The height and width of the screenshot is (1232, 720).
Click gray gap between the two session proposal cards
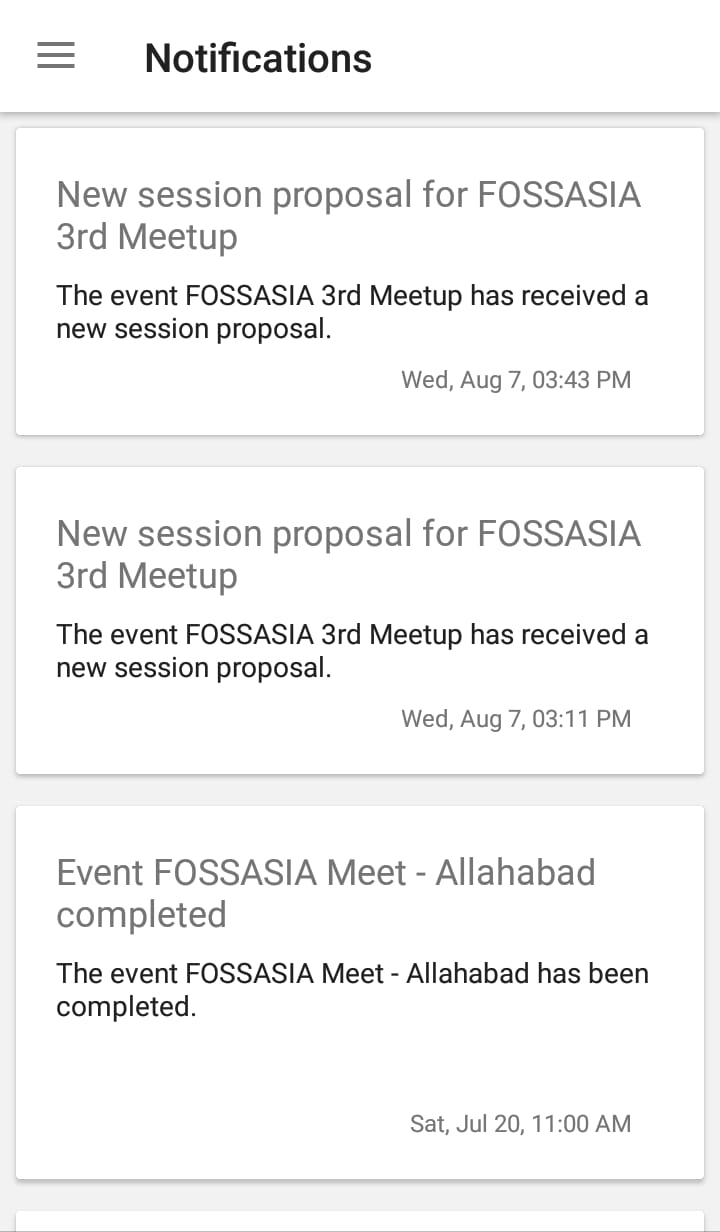tap(360, 453)
